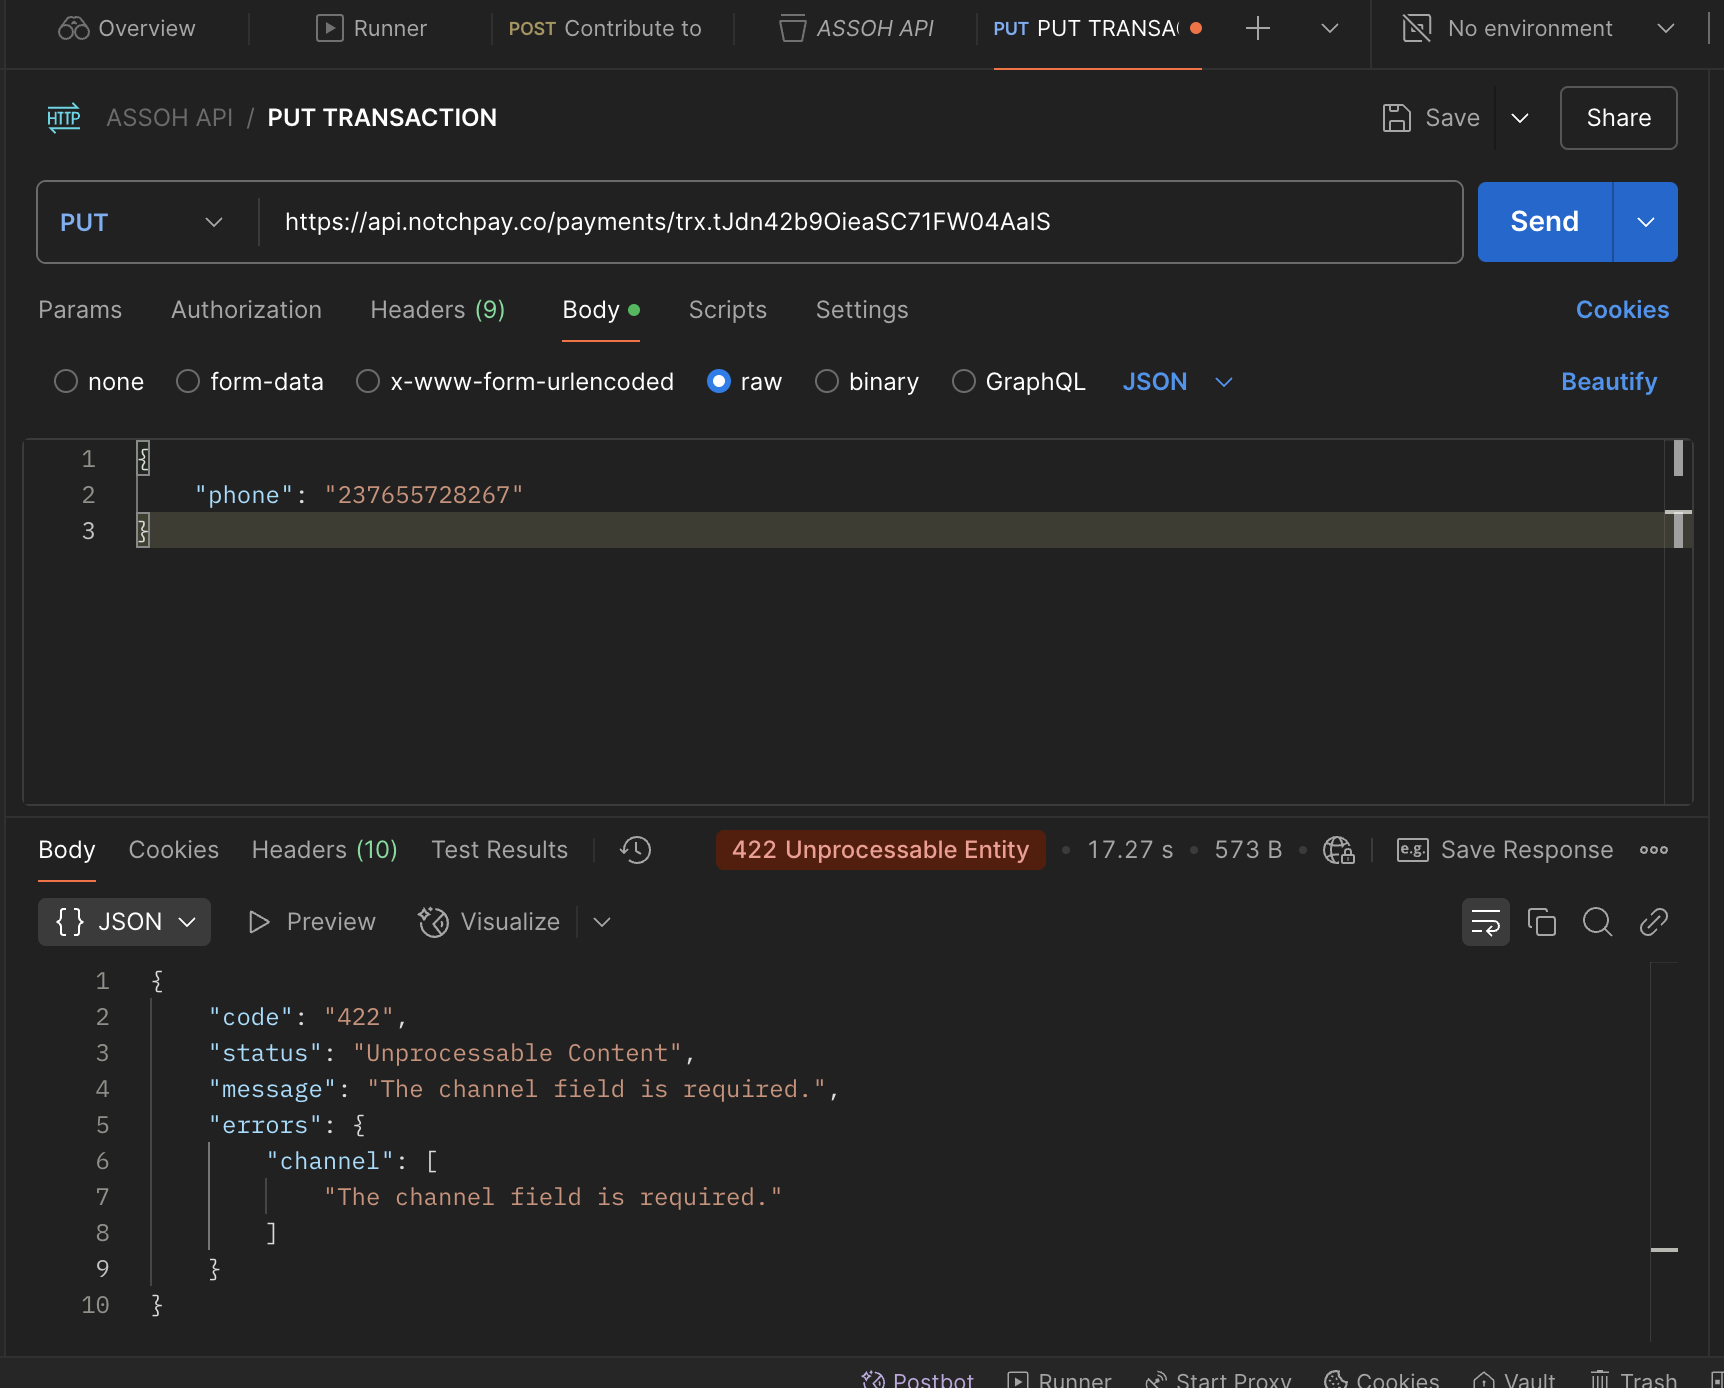Viewport: 1724px width, 1388px height.
Task: Select x-www-form-urlencoded body type
Action: 368,382
